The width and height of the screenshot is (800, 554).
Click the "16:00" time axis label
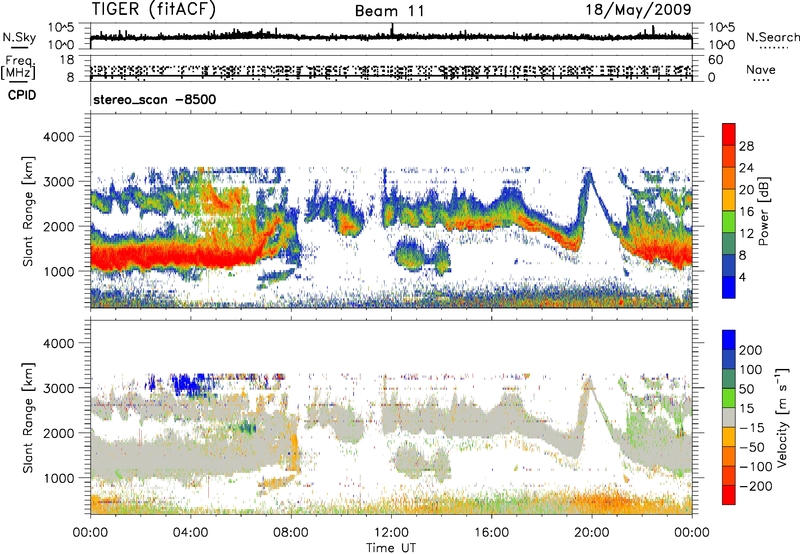pyautogui.click(x=491, y=533)
